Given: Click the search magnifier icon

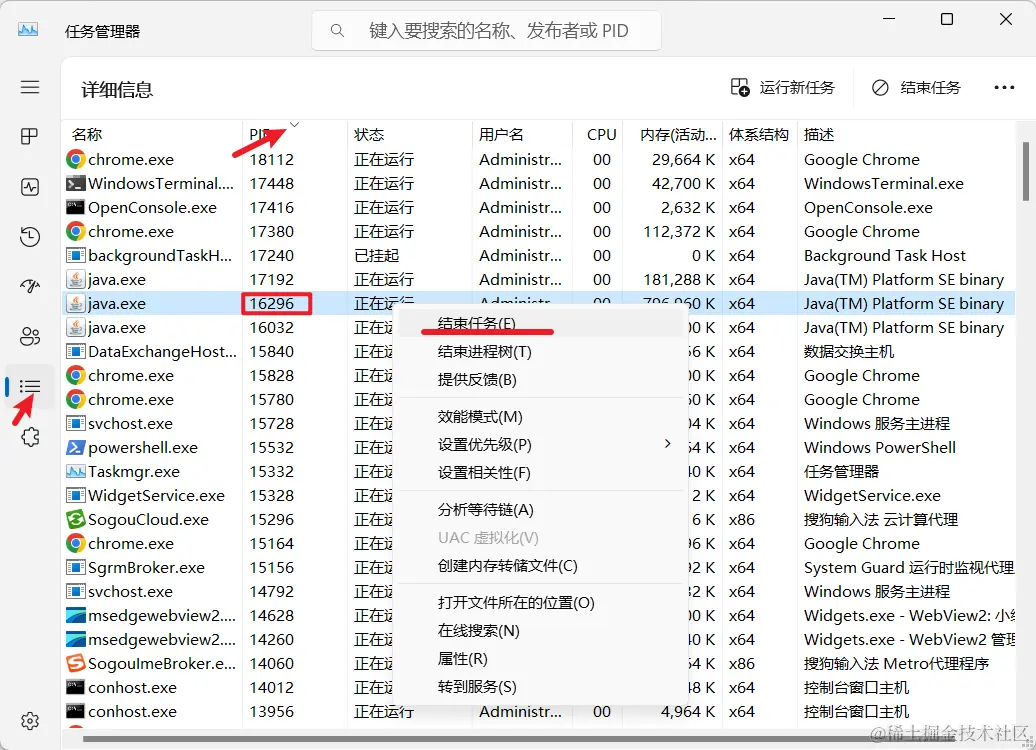Looking at the screenshot, I should click(x=337, y=30).
